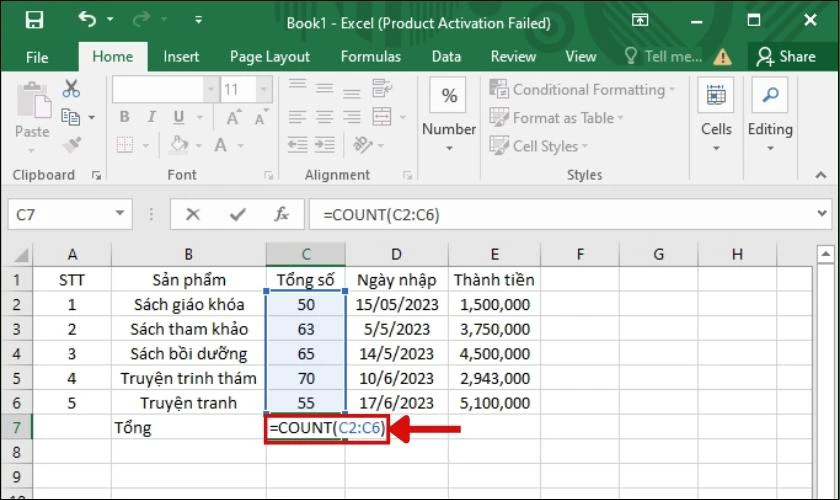This screenshot has width=840, height=500.
Task: Click cell containing 'Sách giáo khóa'
Action: (189, 304)
